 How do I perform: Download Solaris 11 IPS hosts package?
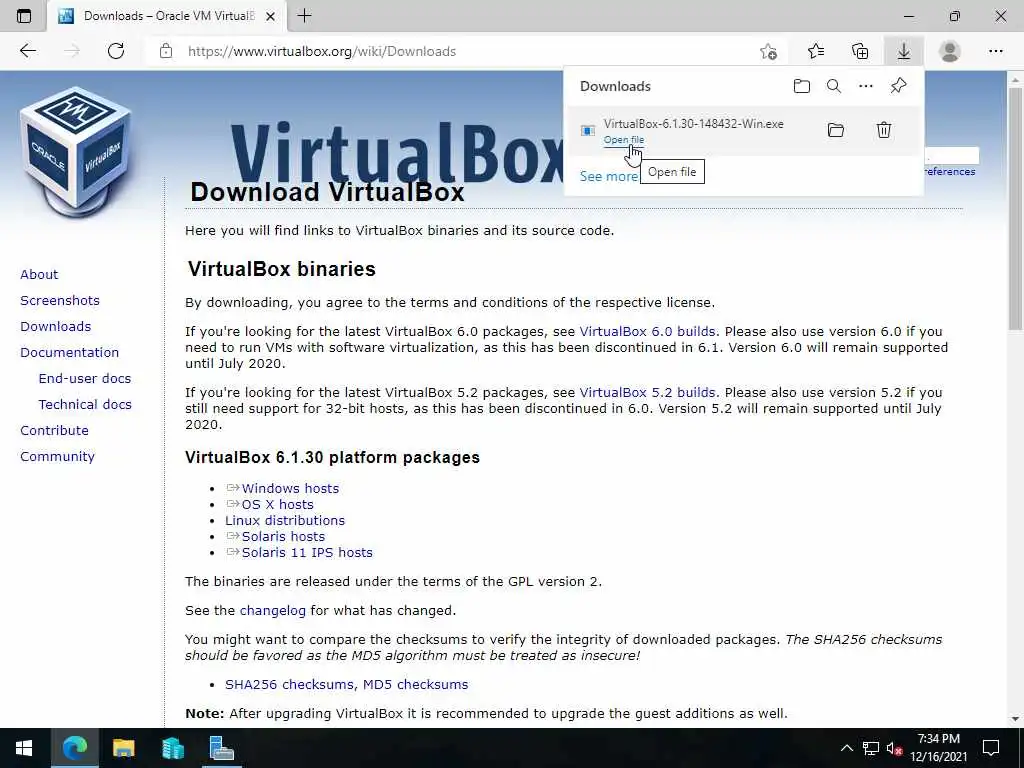(x=307, y=552)
